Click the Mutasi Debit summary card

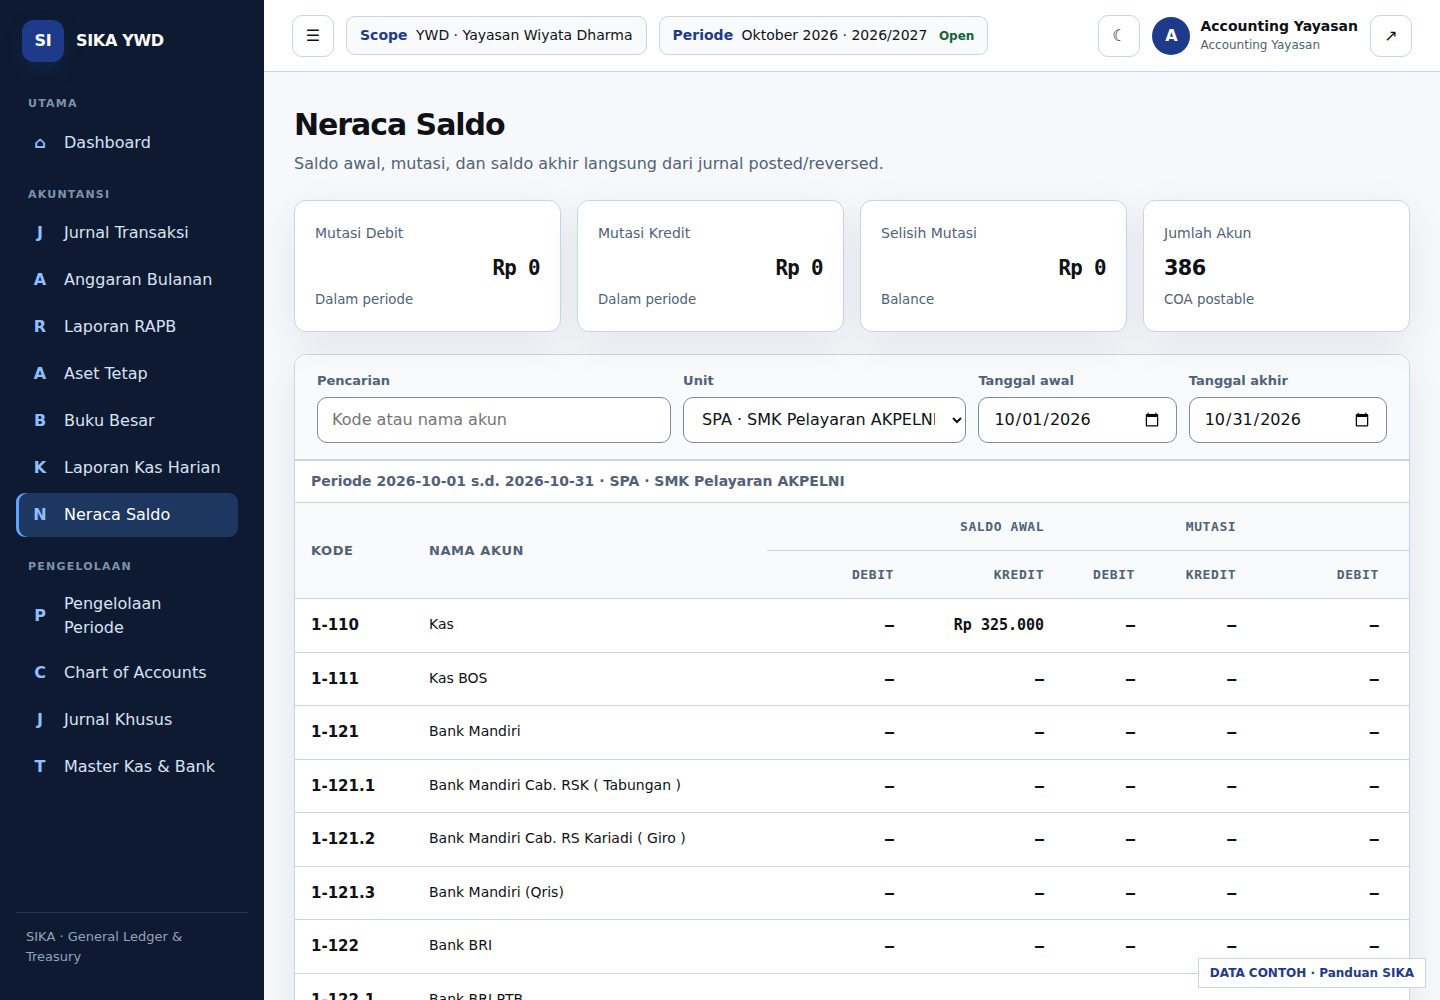(427, 266)
